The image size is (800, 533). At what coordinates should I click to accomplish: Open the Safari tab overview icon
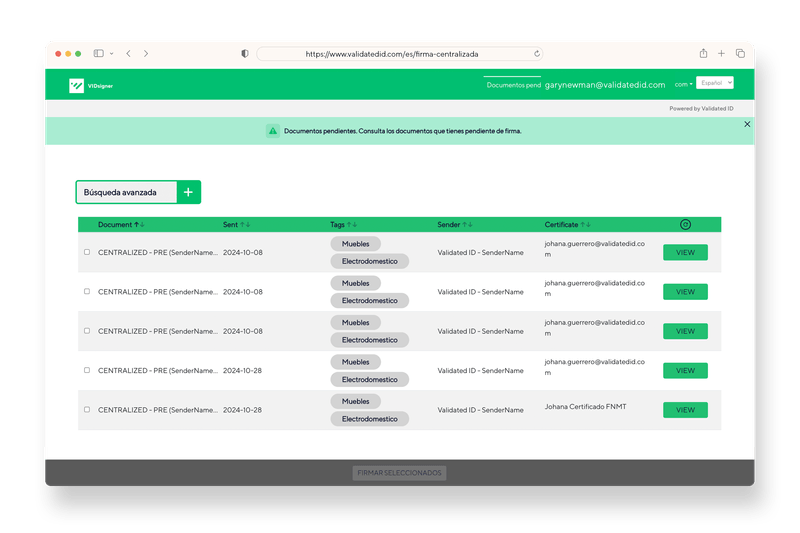[740, 53]
